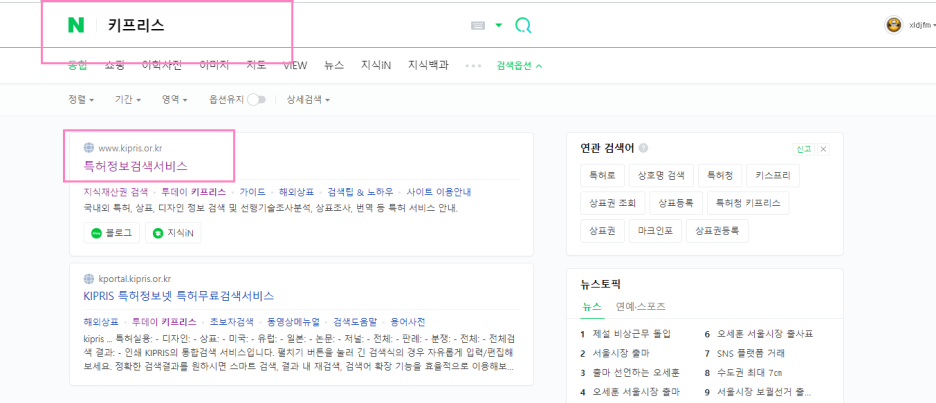Open news topic 제설 비상근무 돌입

click(632, 334)
